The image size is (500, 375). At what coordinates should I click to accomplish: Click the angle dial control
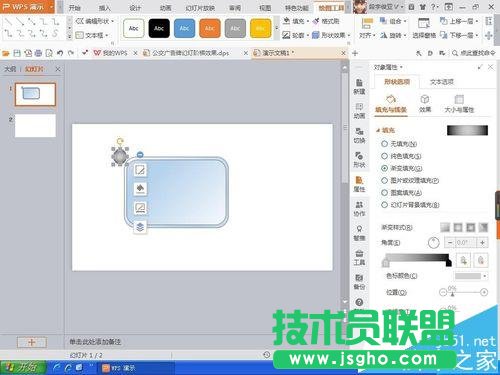pos(434,243)
